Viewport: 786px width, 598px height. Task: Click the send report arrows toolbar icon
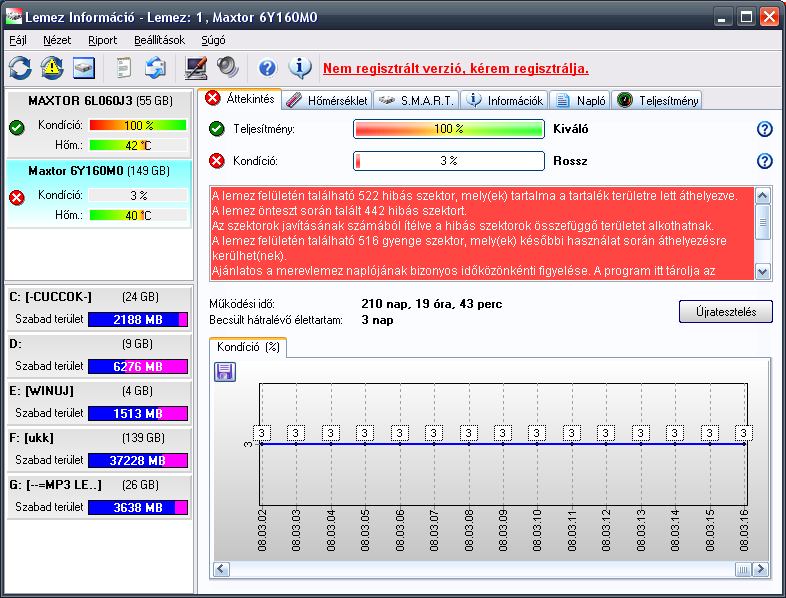tap(155, 68)
